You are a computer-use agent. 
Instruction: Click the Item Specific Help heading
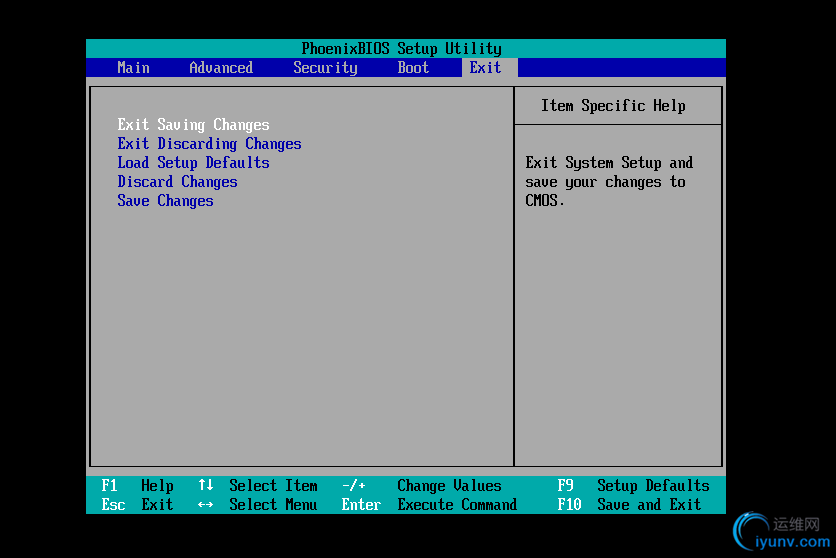(613, 106)
